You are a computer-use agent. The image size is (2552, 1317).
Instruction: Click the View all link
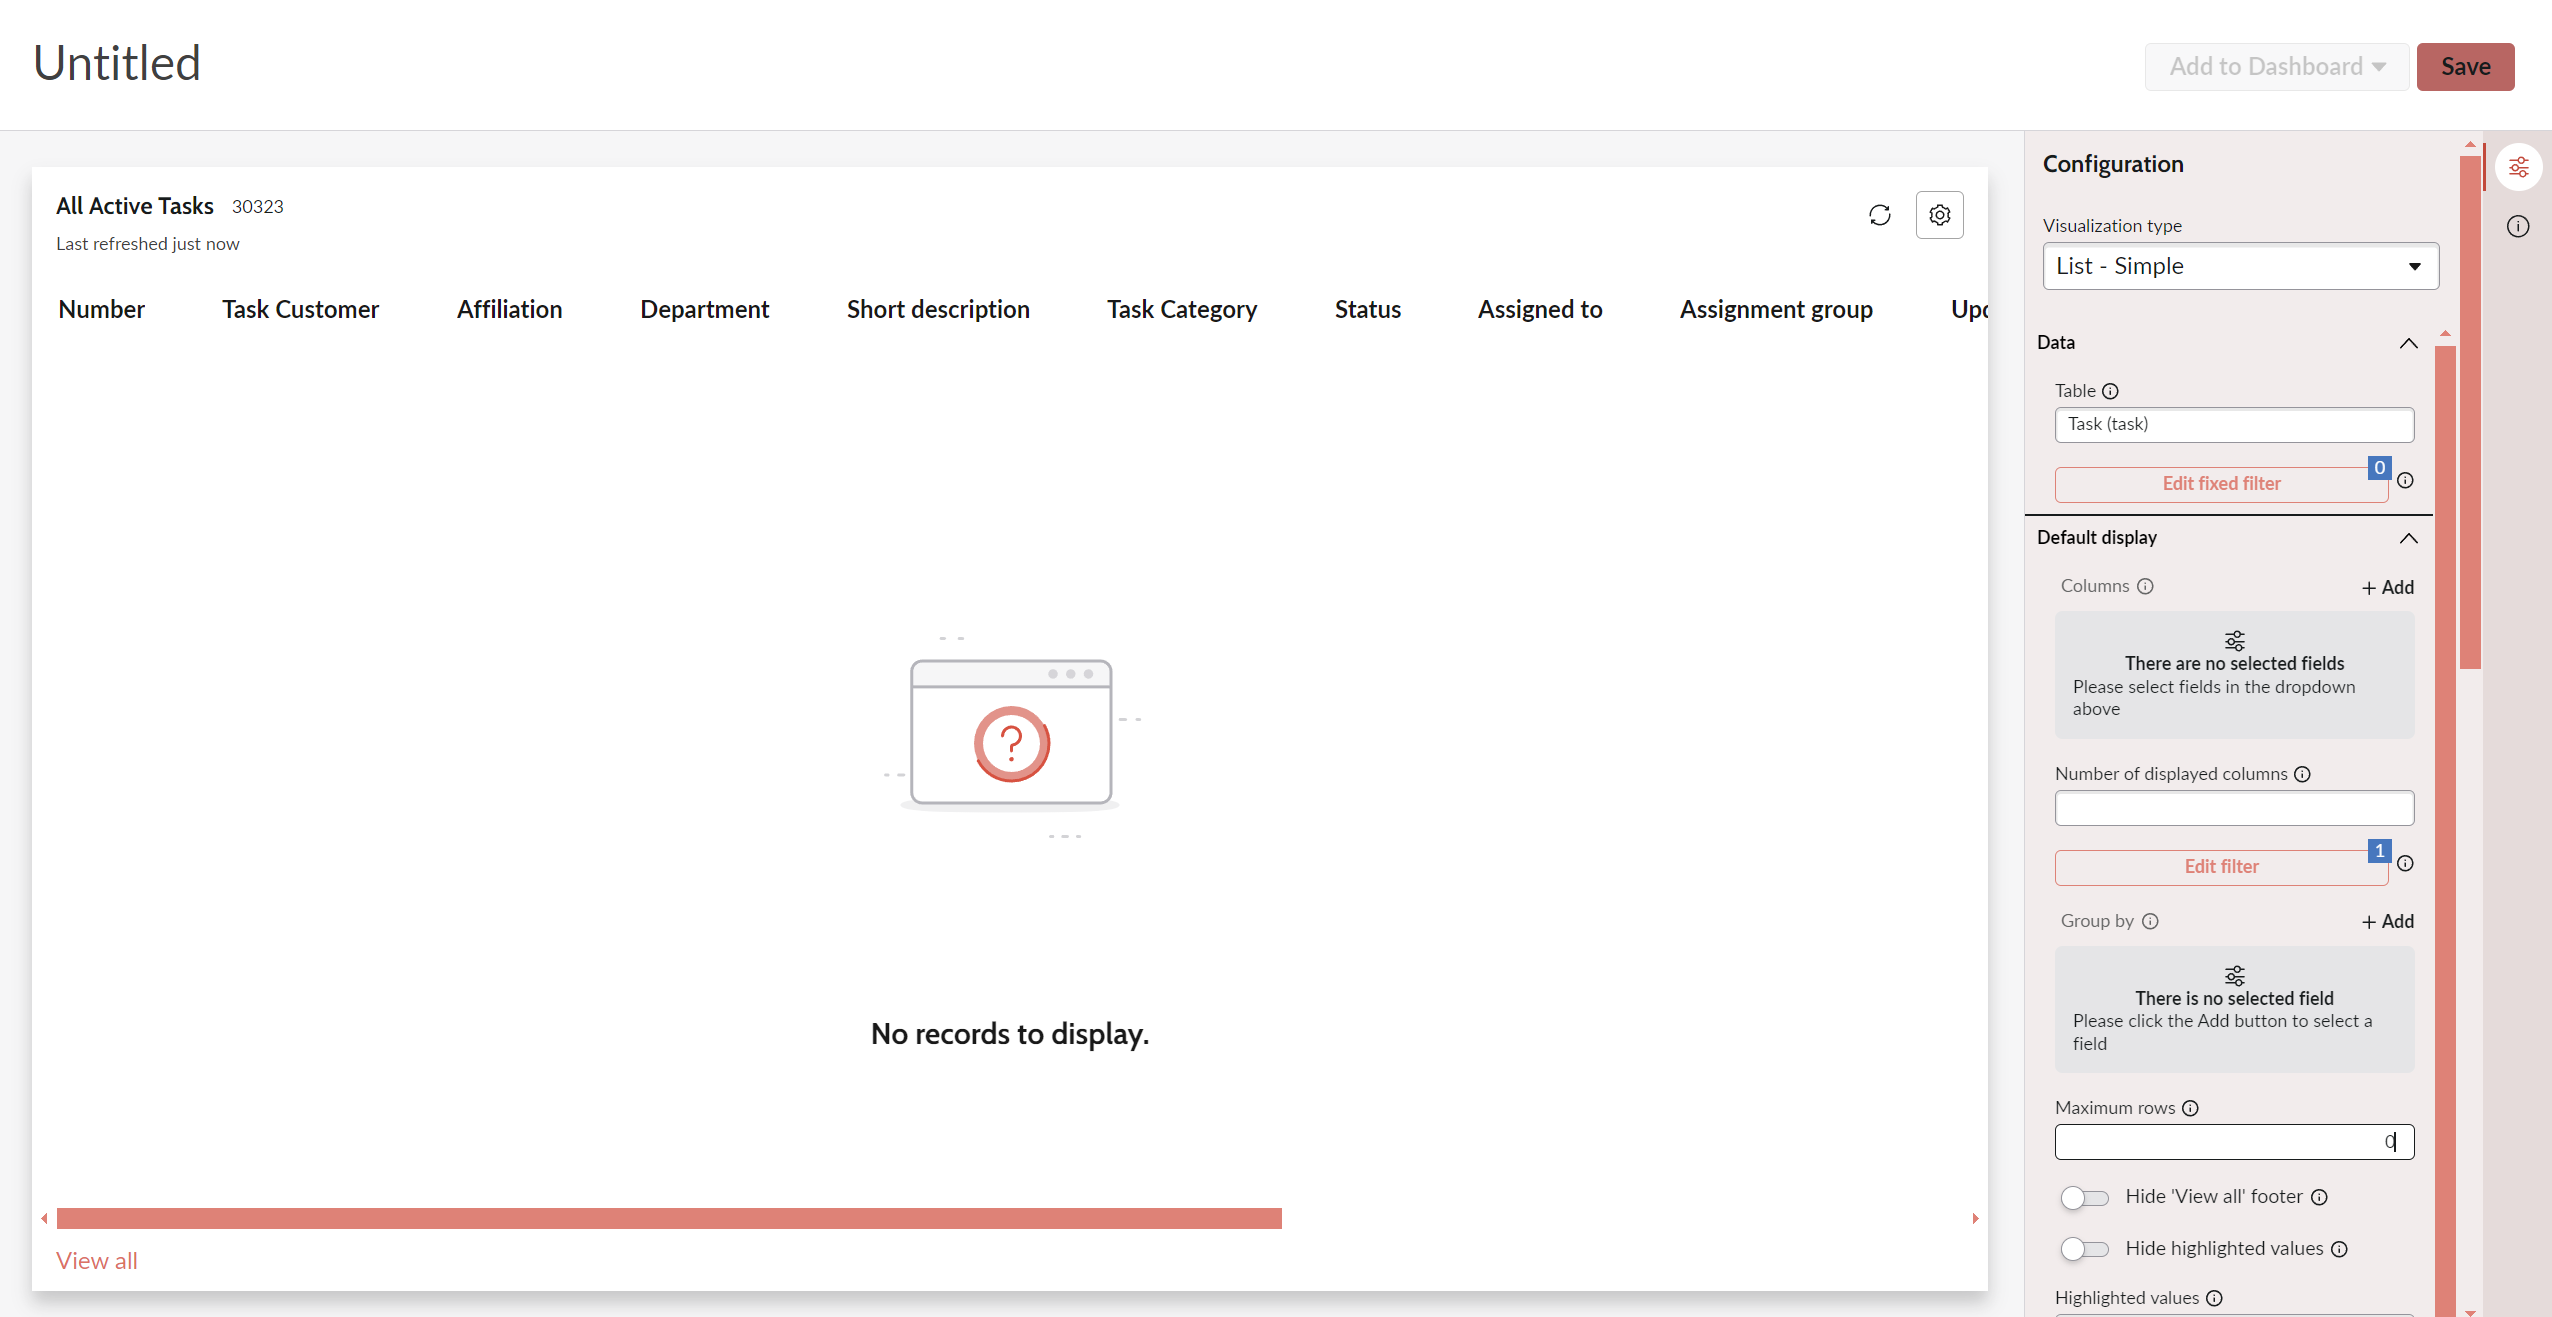click(x=96, y=1261)
